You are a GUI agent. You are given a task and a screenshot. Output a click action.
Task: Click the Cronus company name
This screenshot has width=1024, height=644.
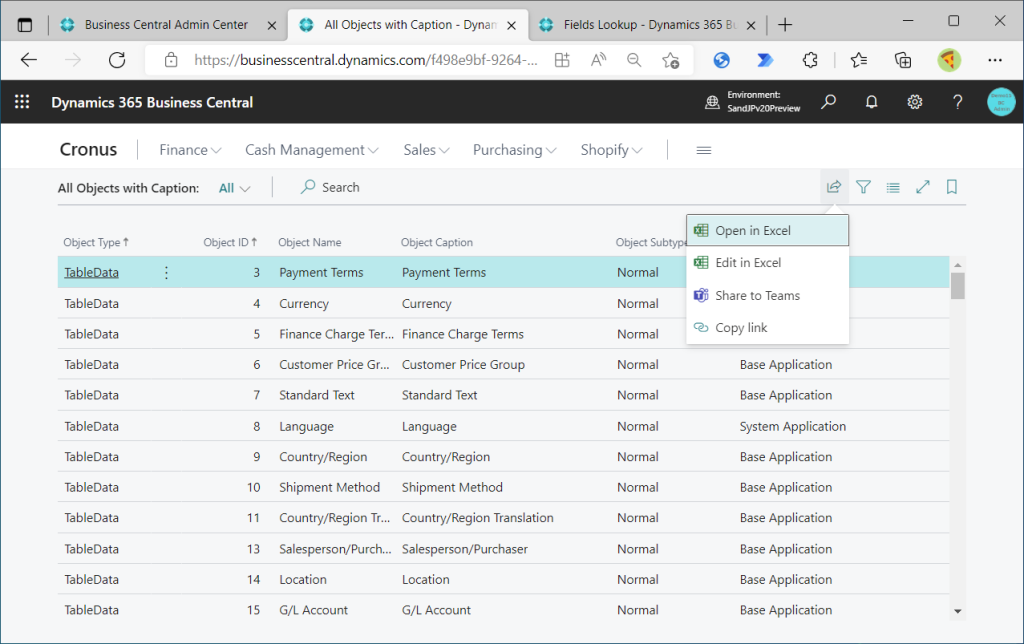tap(88, 150)
